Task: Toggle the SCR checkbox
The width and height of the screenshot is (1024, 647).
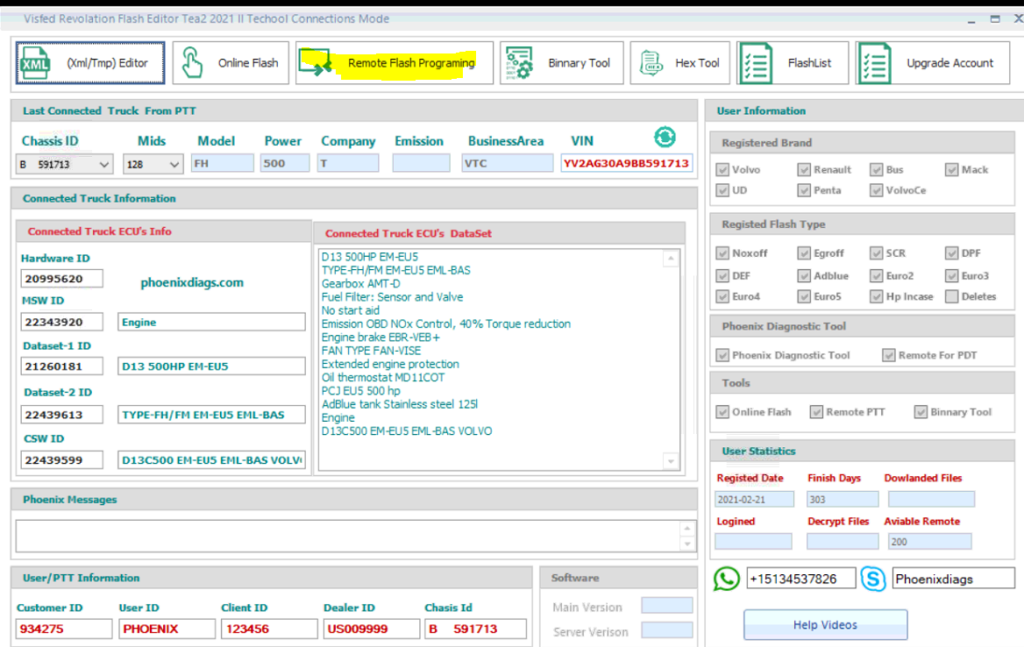Action: 876,253
